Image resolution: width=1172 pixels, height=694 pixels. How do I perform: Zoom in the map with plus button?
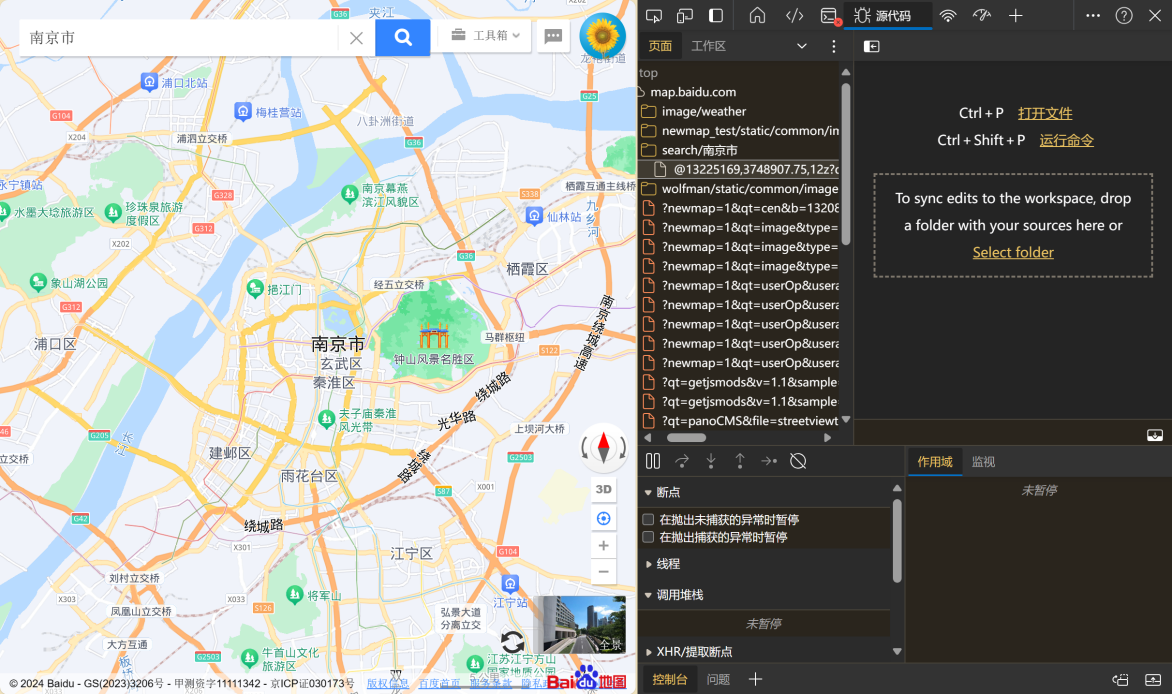tap(603, 545)
